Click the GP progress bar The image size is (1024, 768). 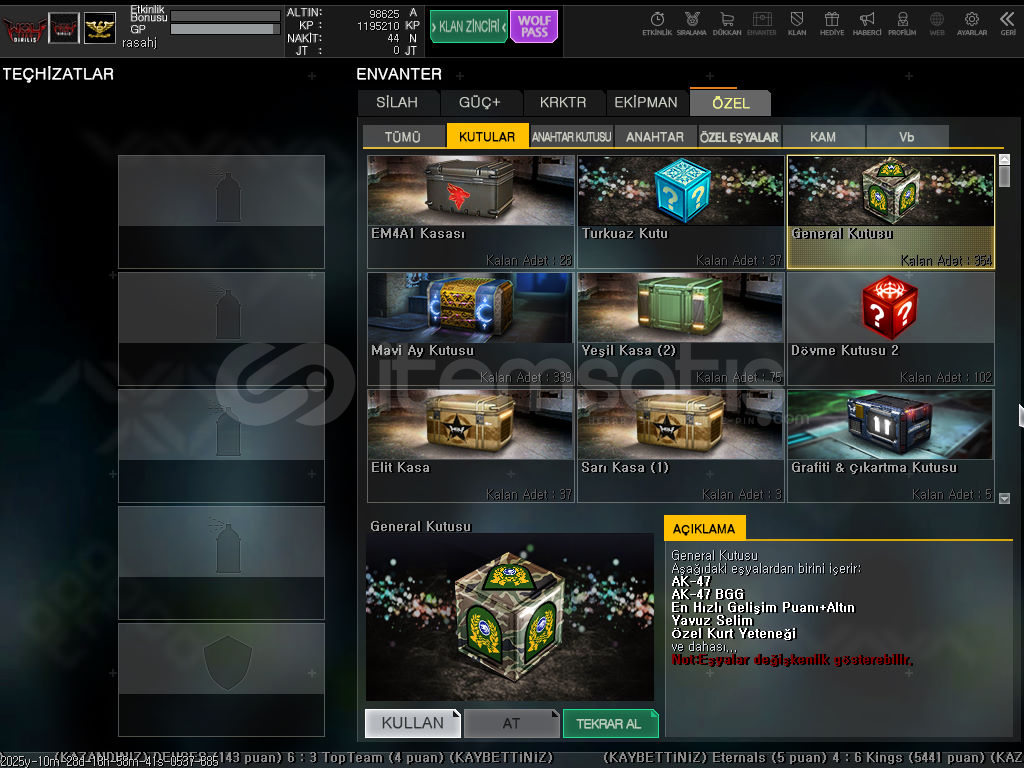coord(225,29)
